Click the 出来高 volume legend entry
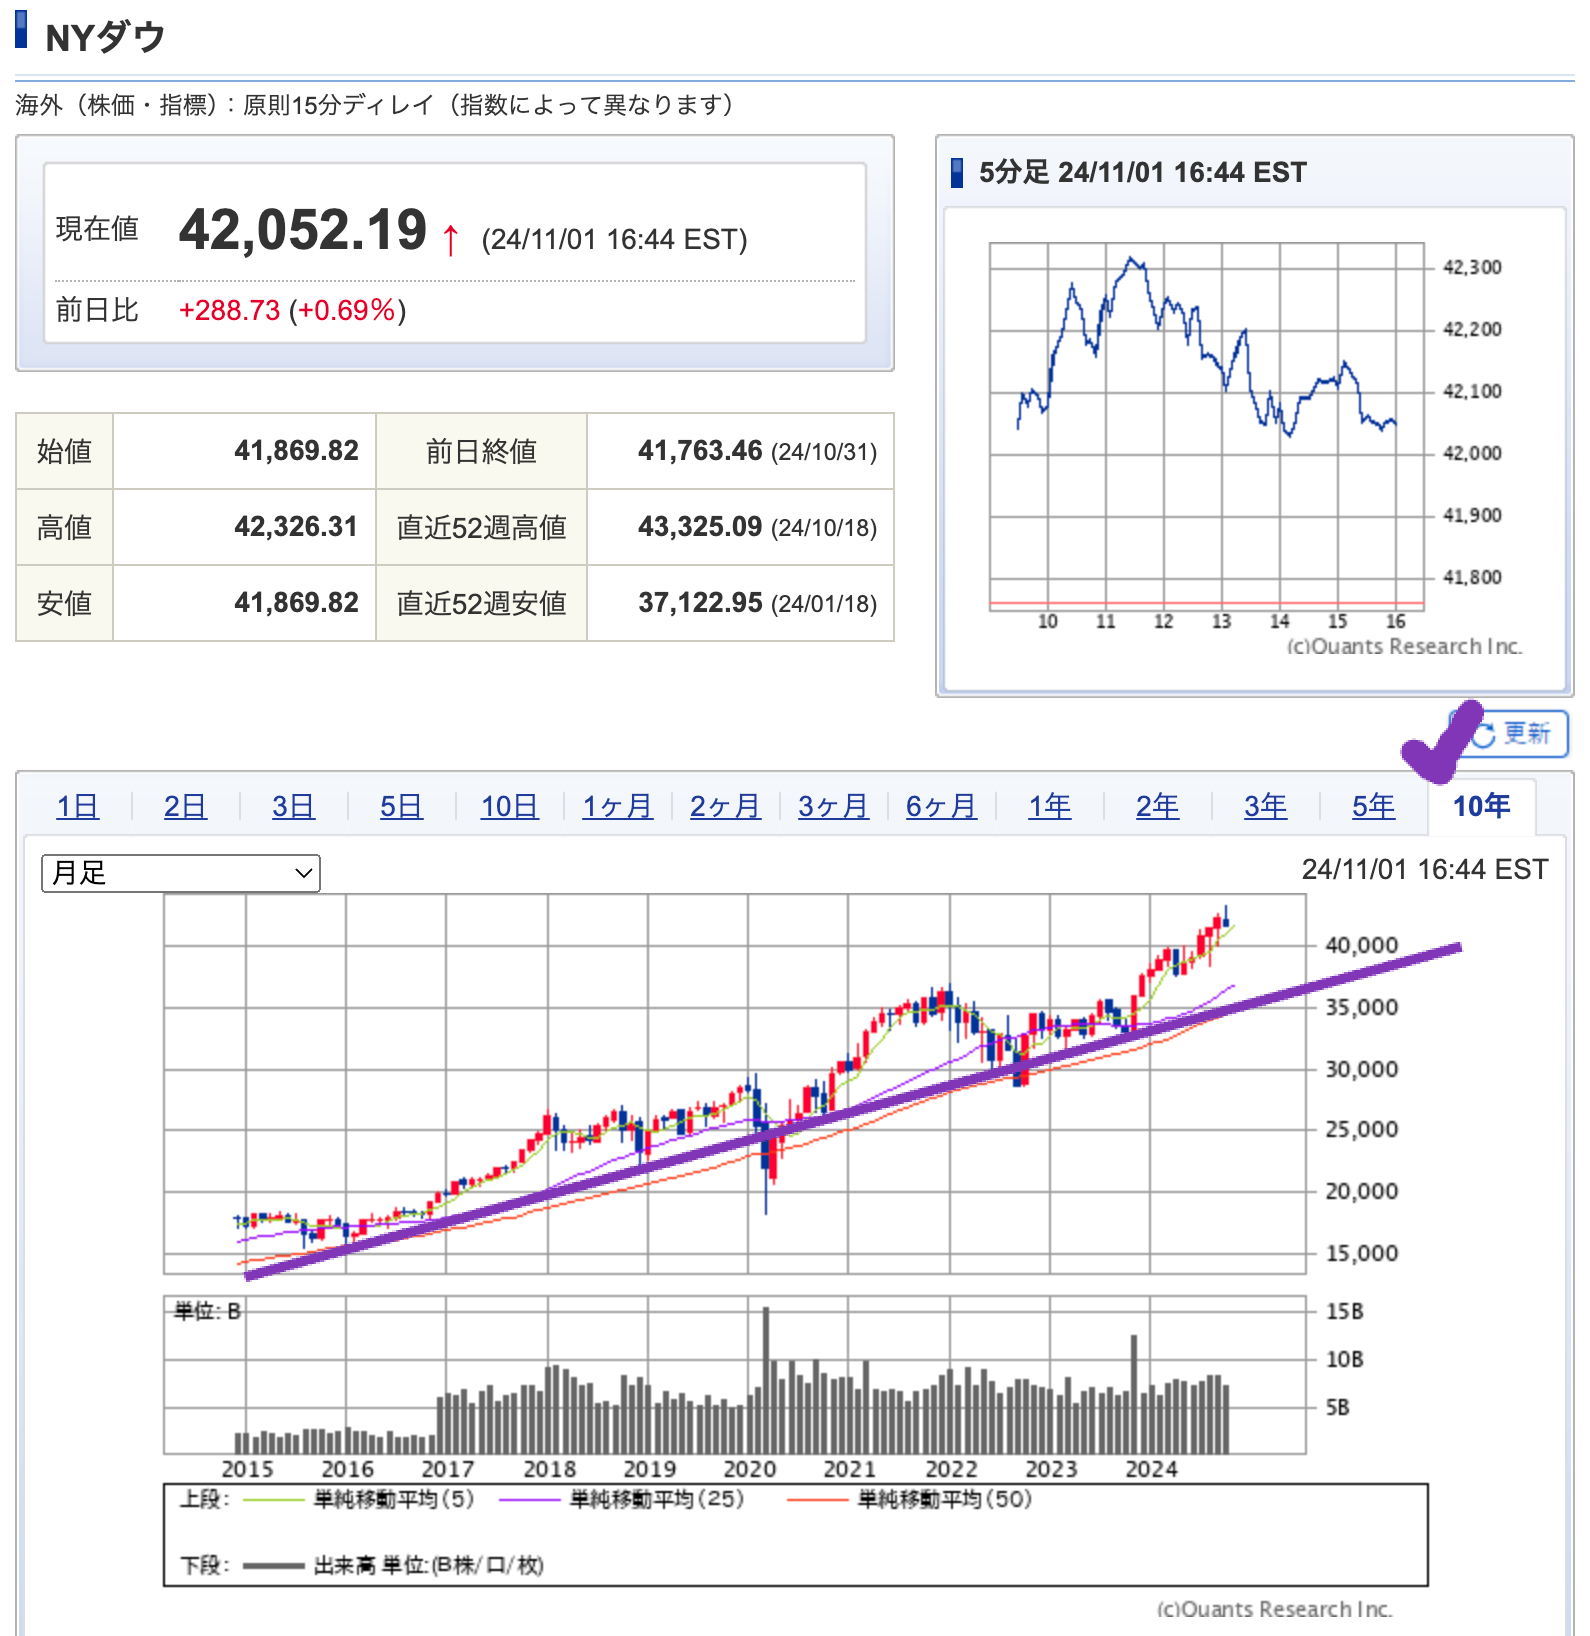Viewport: 1590px width, 1636px height. pos(393,1565)
